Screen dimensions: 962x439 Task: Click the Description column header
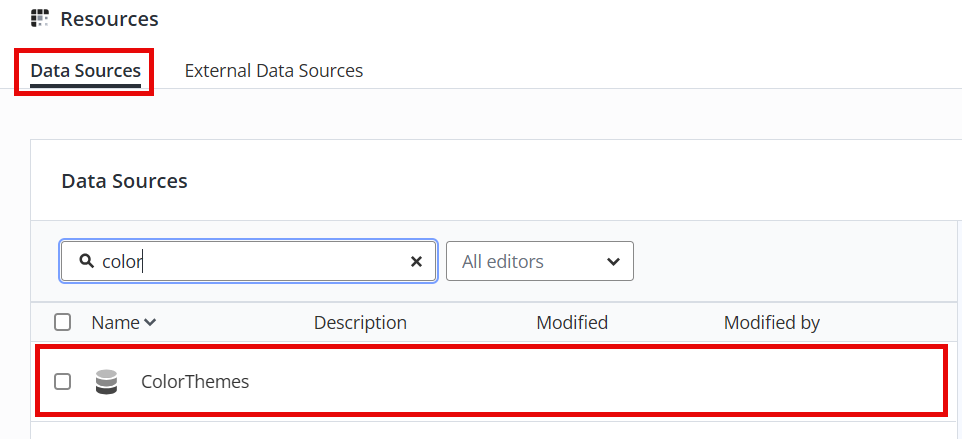(x=360, y=323)
